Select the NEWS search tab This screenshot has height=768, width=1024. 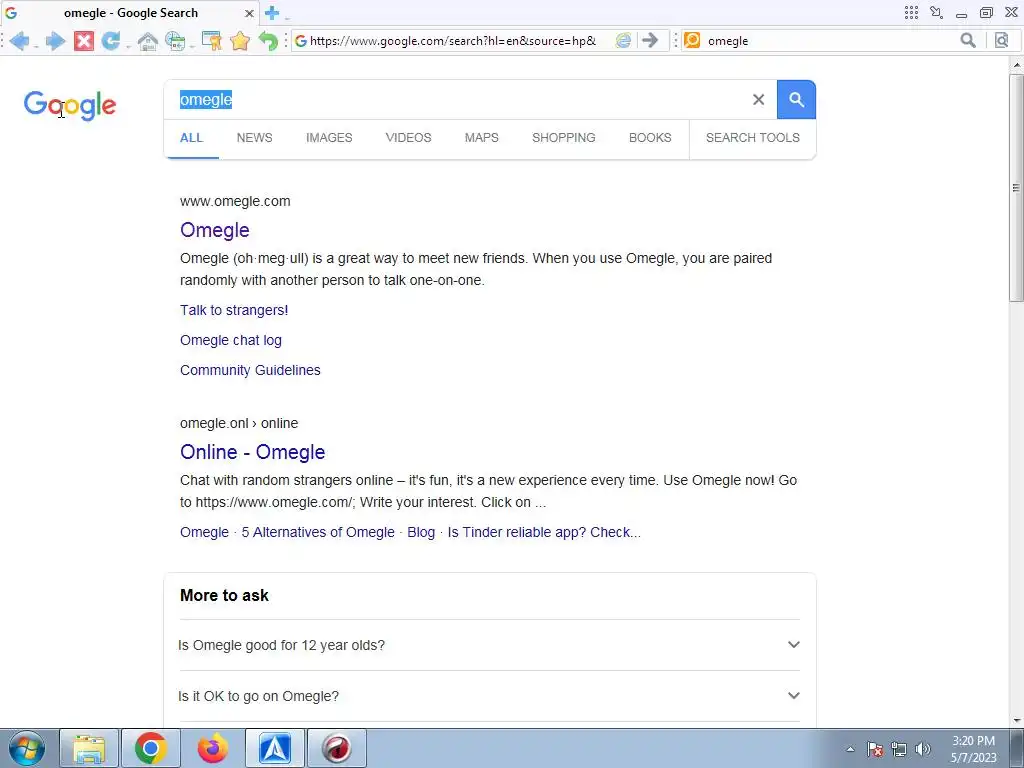[x=254, y=138]
